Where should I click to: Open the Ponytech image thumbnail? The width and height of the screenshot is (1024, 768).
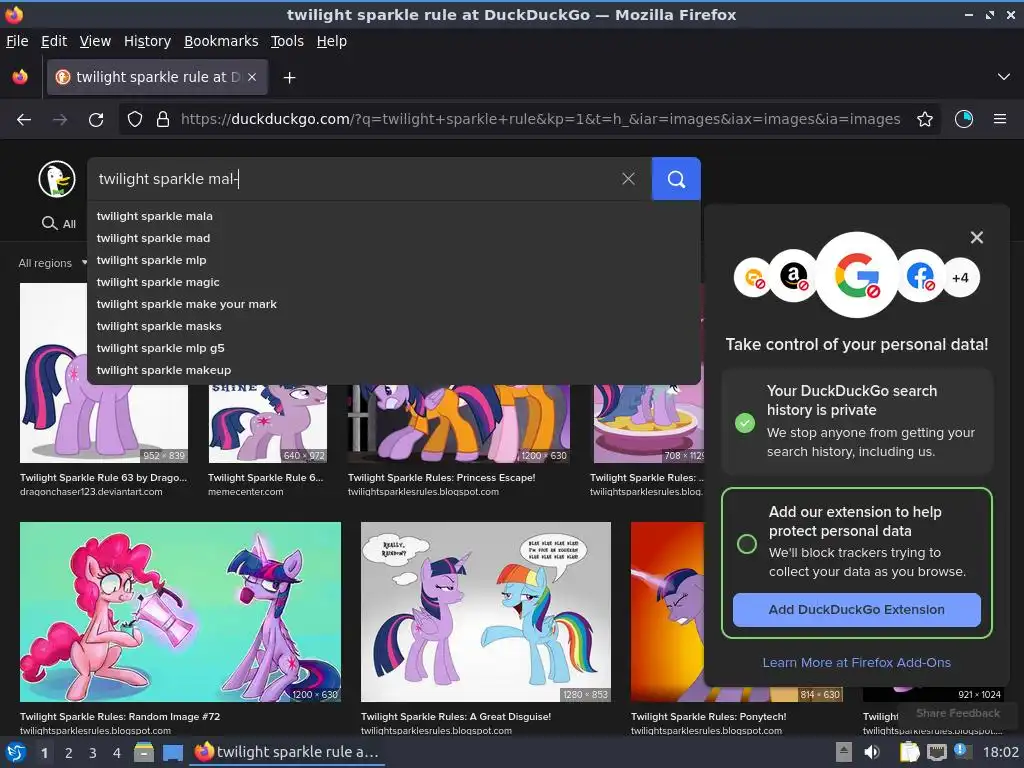667,612
